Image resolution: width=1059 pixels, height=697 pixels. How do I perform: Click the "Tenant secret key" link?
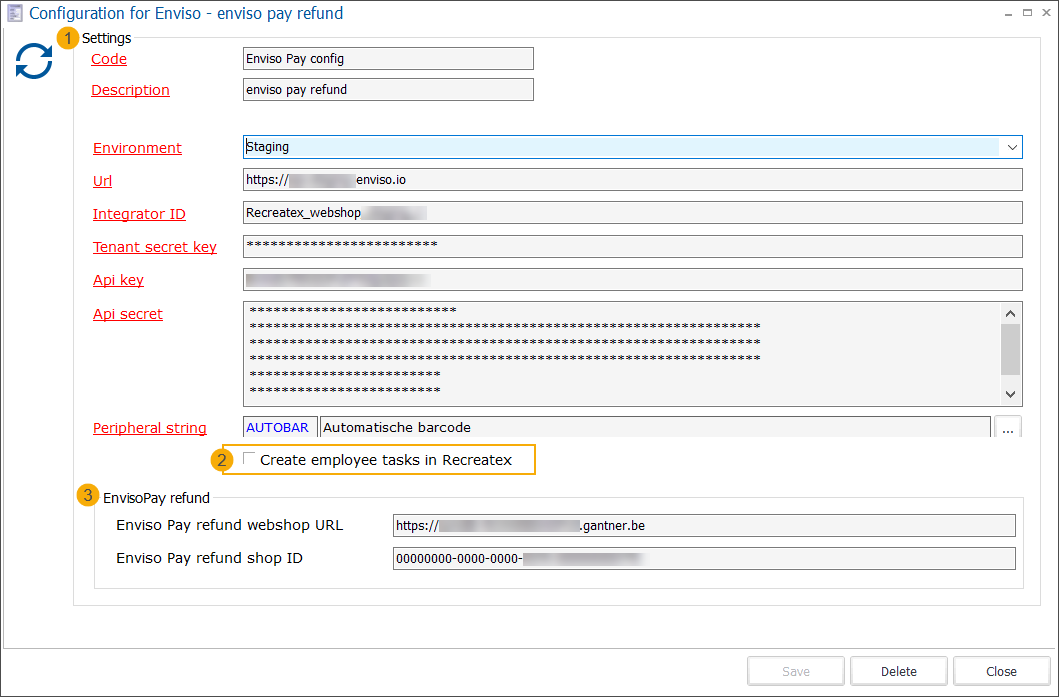(x=154, y=247)
